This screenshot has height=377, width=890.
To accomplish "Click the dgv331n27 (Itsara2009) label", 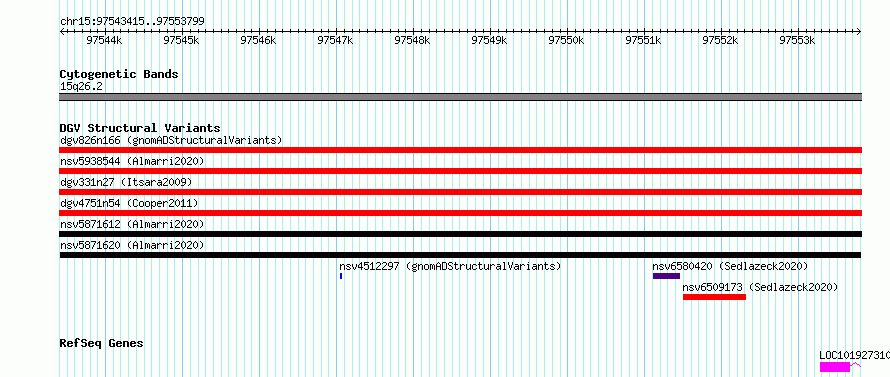I will (126, 182).
